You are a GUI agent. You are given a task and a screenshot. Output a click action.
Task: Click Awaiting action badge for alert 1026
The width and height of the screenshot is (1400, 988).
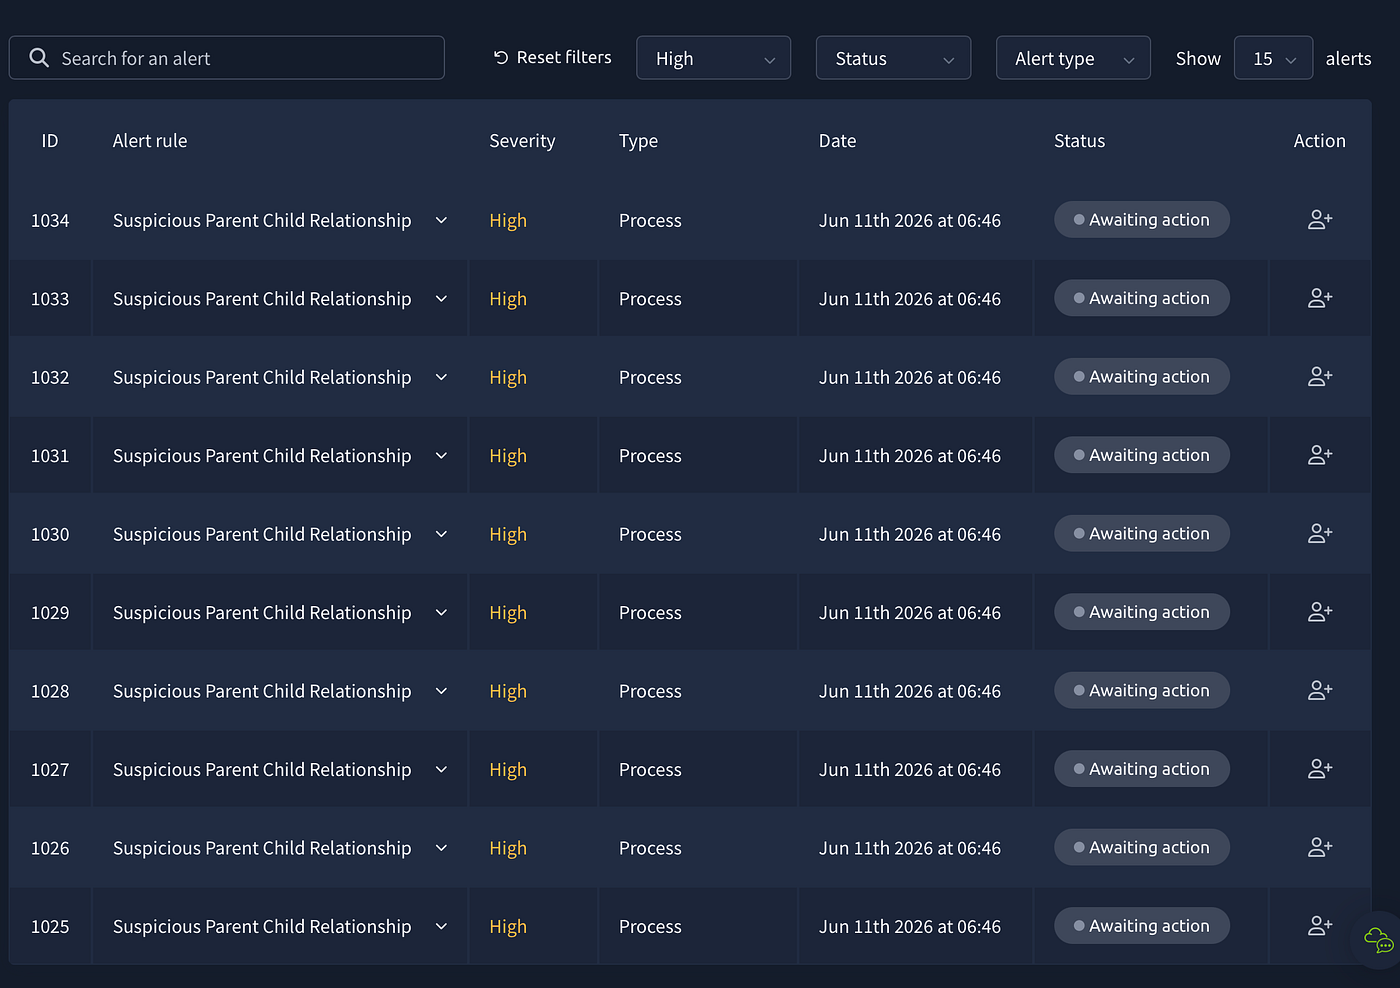1141,848
